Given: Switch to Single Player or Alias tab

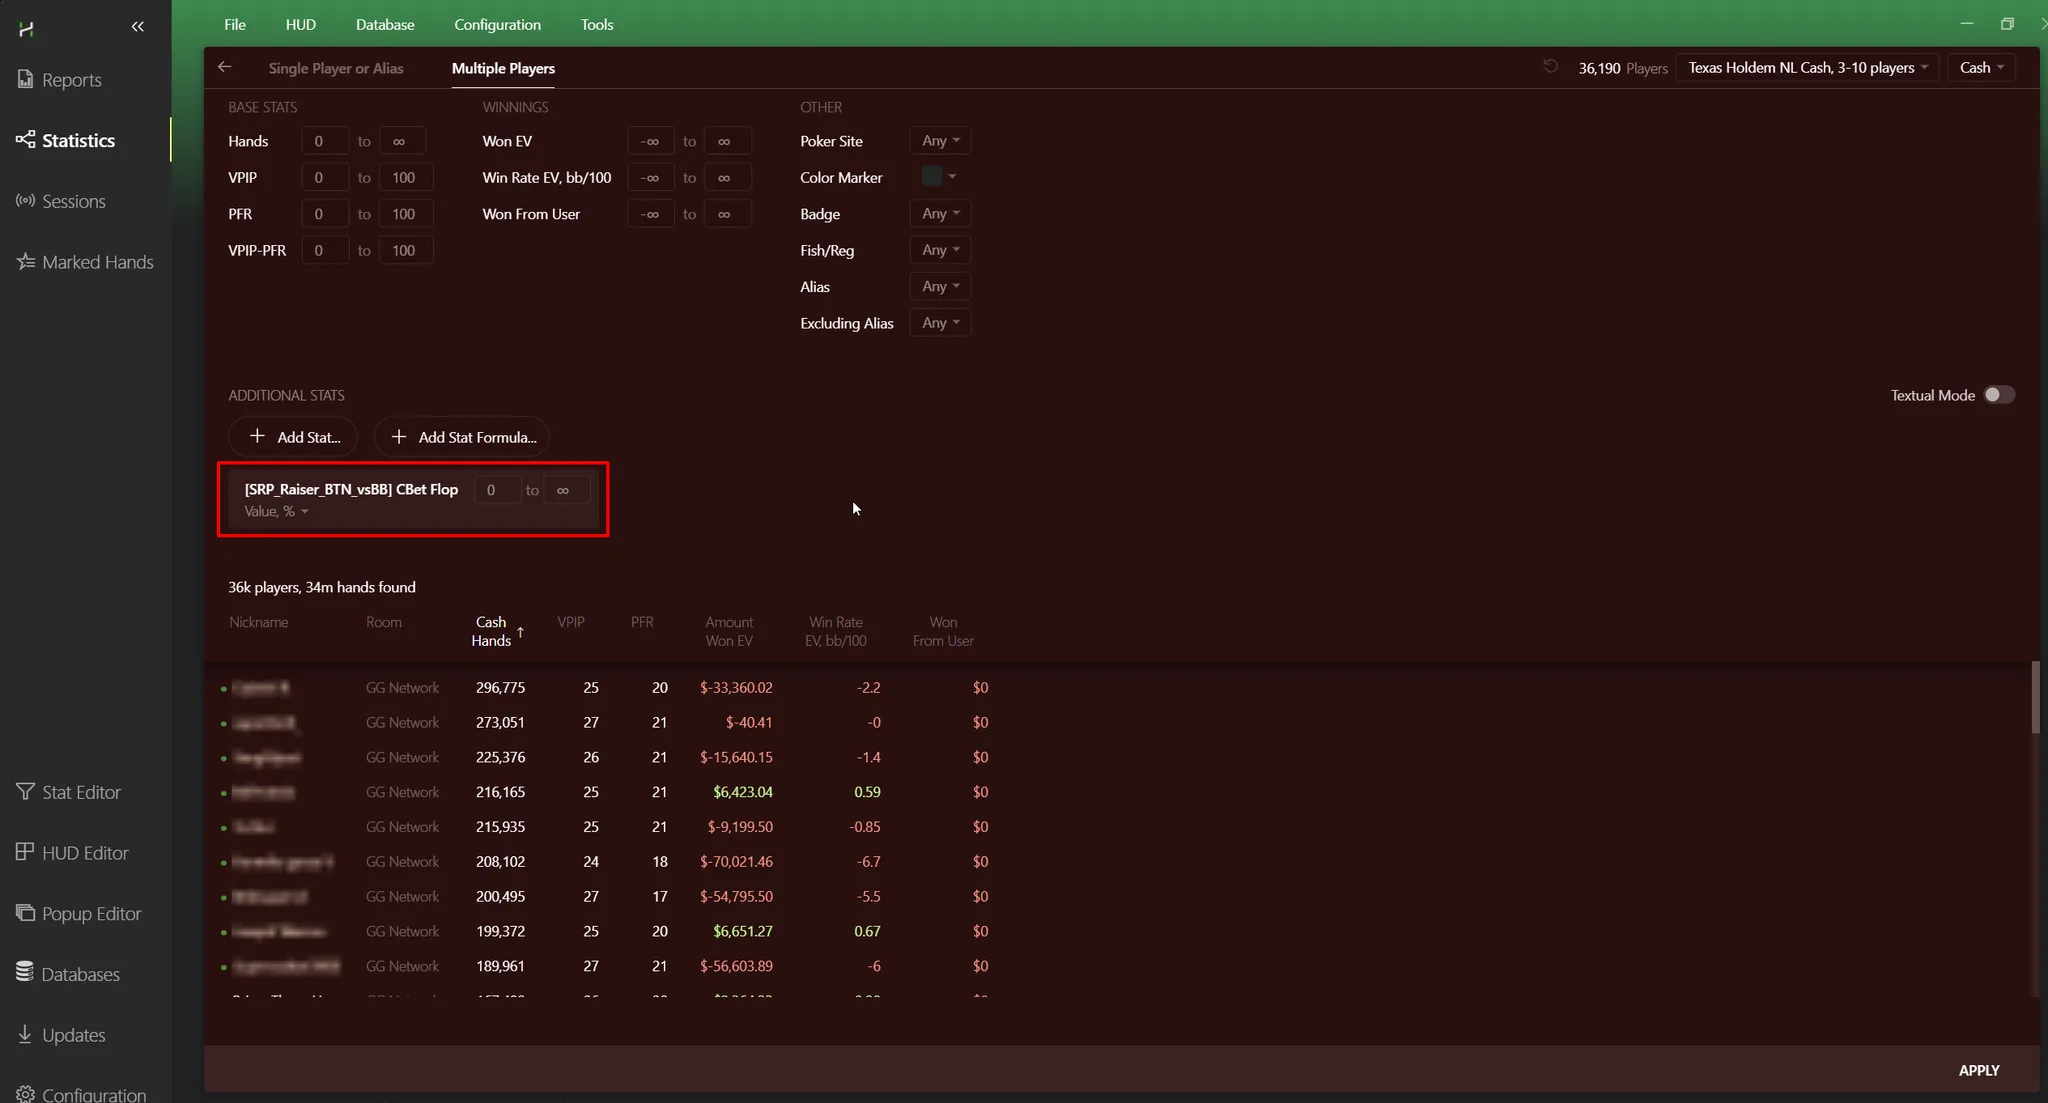Looking at the screenshot, I should (336, 68).
